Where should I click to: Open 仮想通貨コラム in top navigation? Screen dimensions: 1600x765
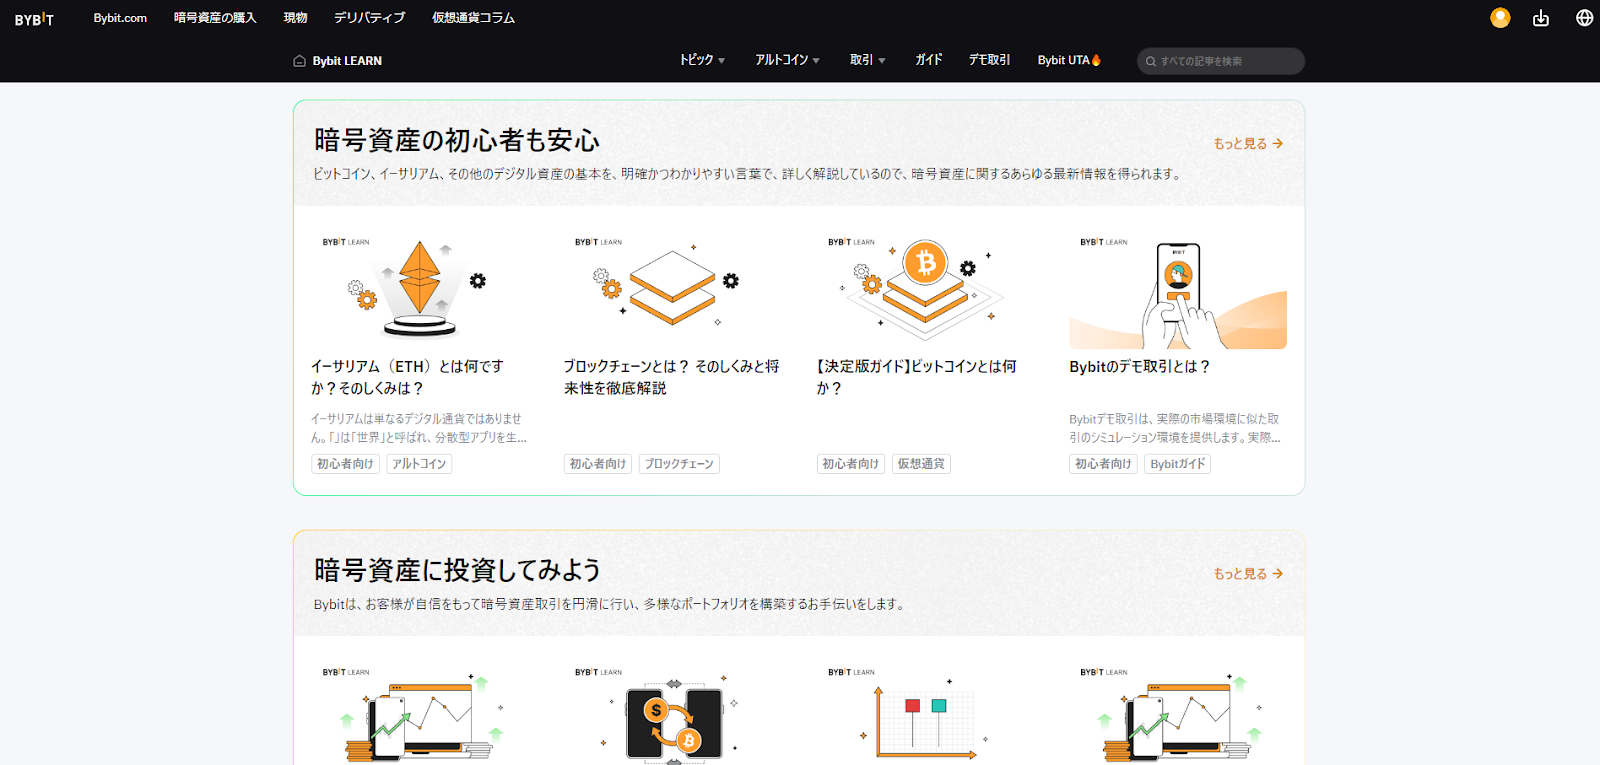tap(473, 18)
